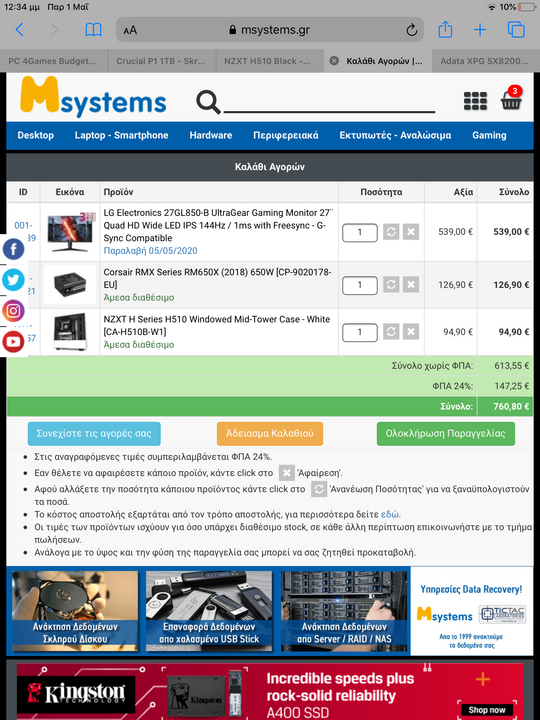Open LG 27GL850-B product link
540x720 pixels.
(218, 225)
